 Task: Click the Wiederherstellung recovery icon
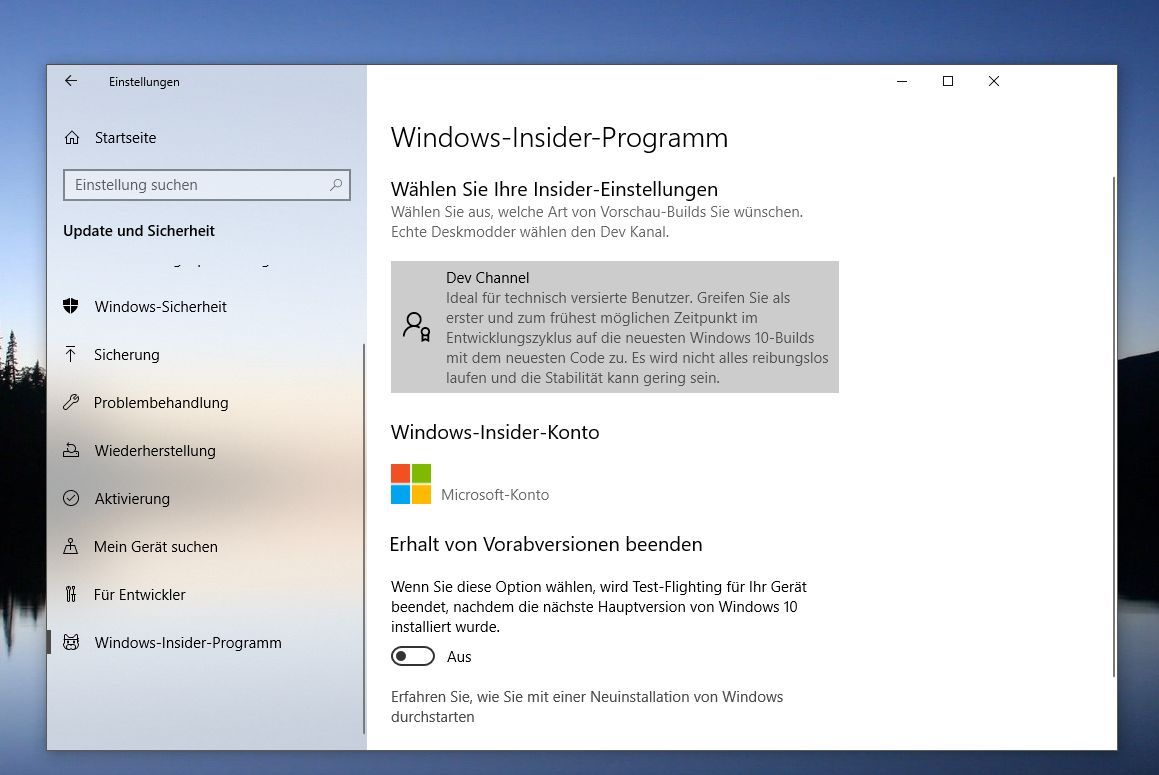71,450
